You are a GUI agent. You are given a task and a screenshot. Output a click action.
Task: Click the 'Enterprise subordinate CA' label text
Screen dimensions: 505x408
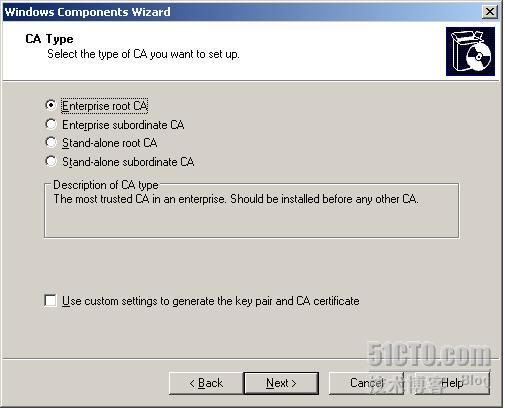tap(123, 125)
